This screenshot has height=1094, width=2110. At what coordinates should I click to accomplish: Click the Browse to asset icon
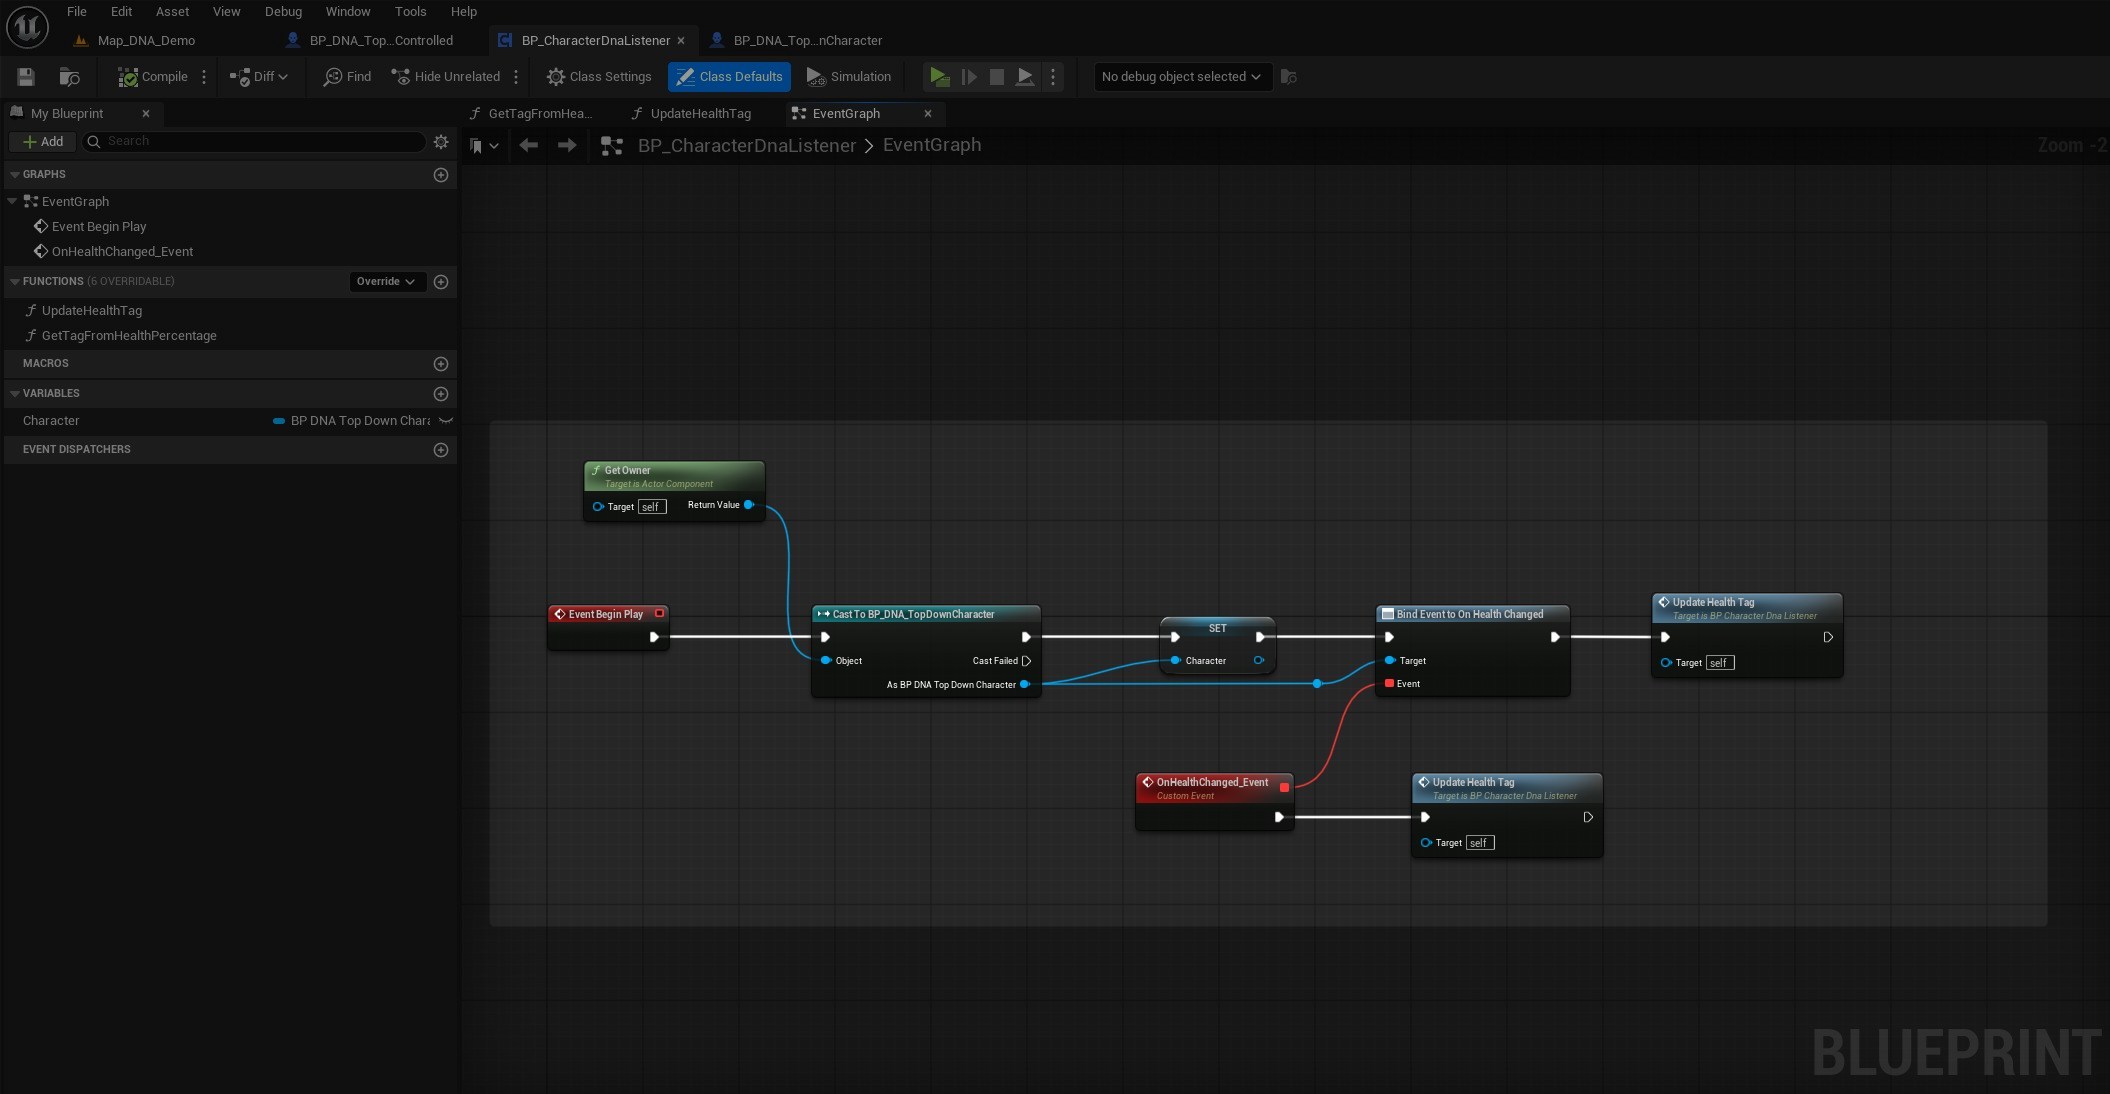69,77
